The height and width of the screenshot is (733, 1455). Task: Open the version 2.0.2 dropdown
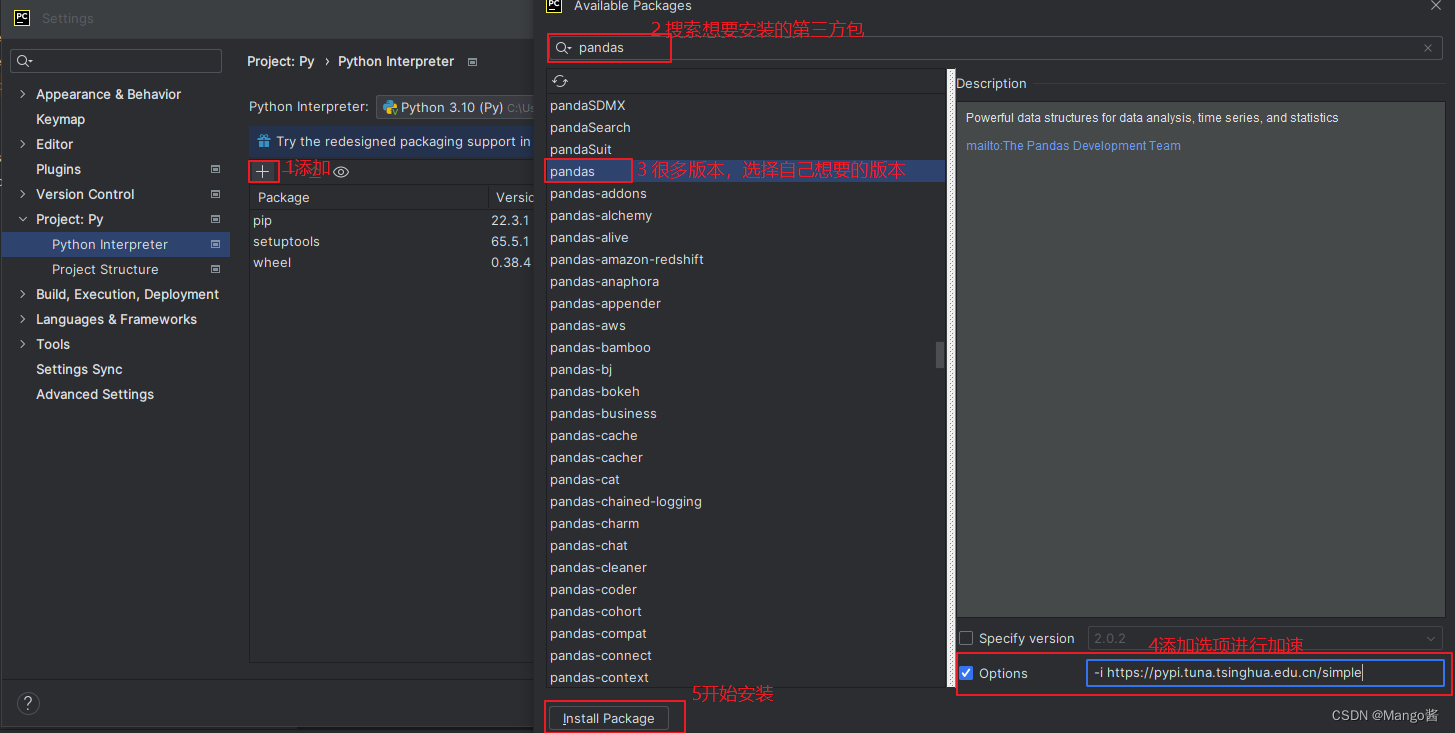coord(1264,638)
